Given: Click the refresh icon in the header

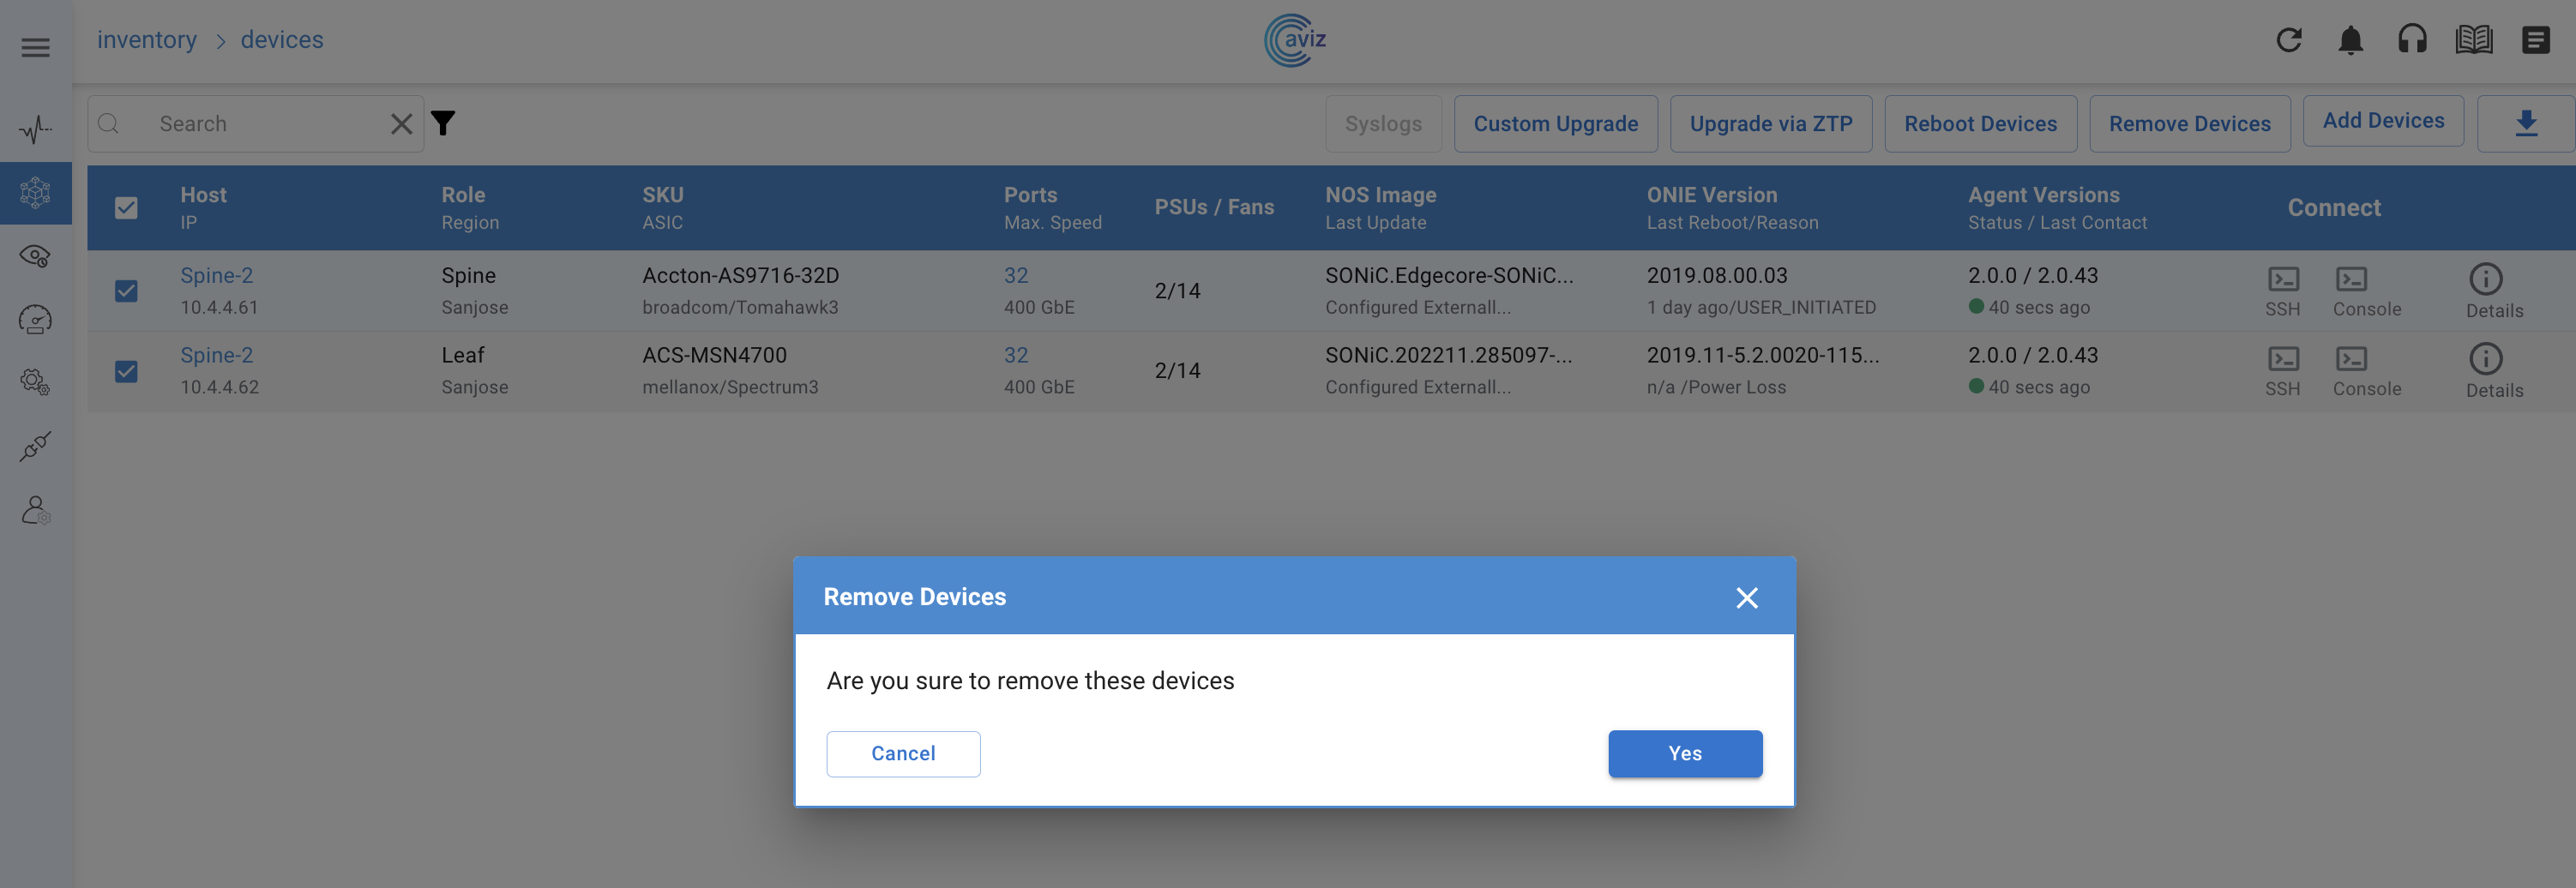Looking at the screenshot, I should coord(2288,40).
